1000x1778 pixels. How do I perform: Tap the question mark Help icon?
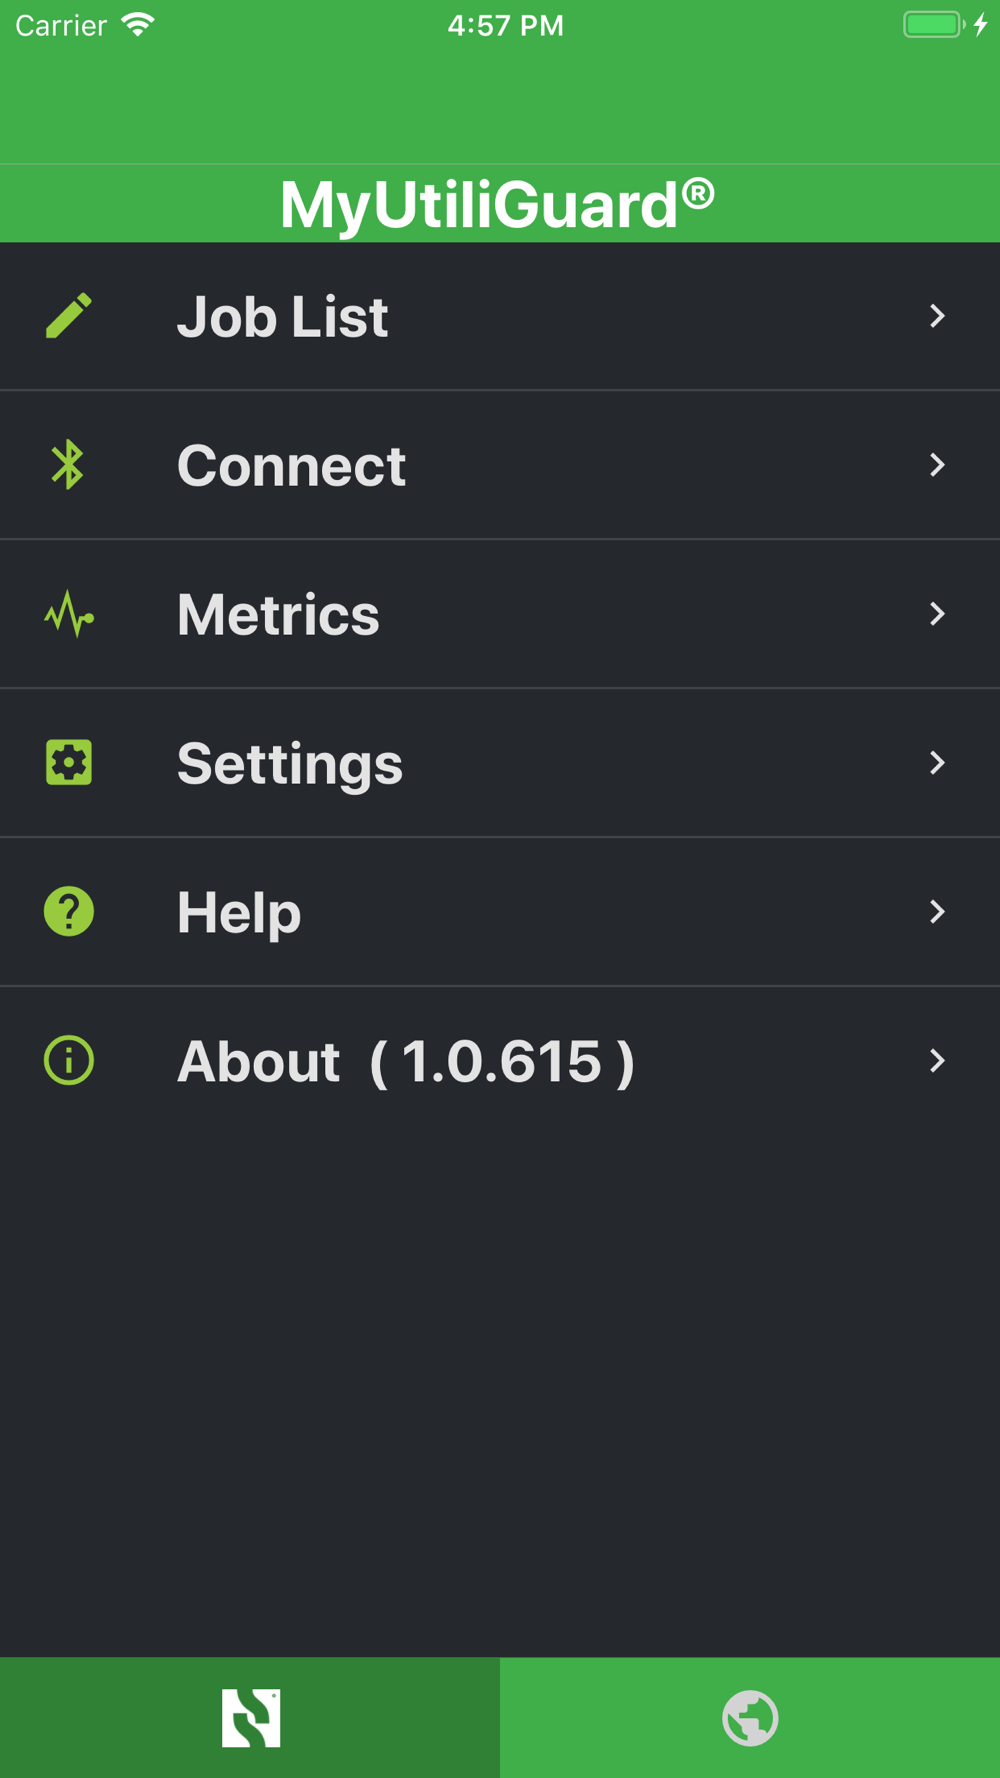(x=69, y=912)
